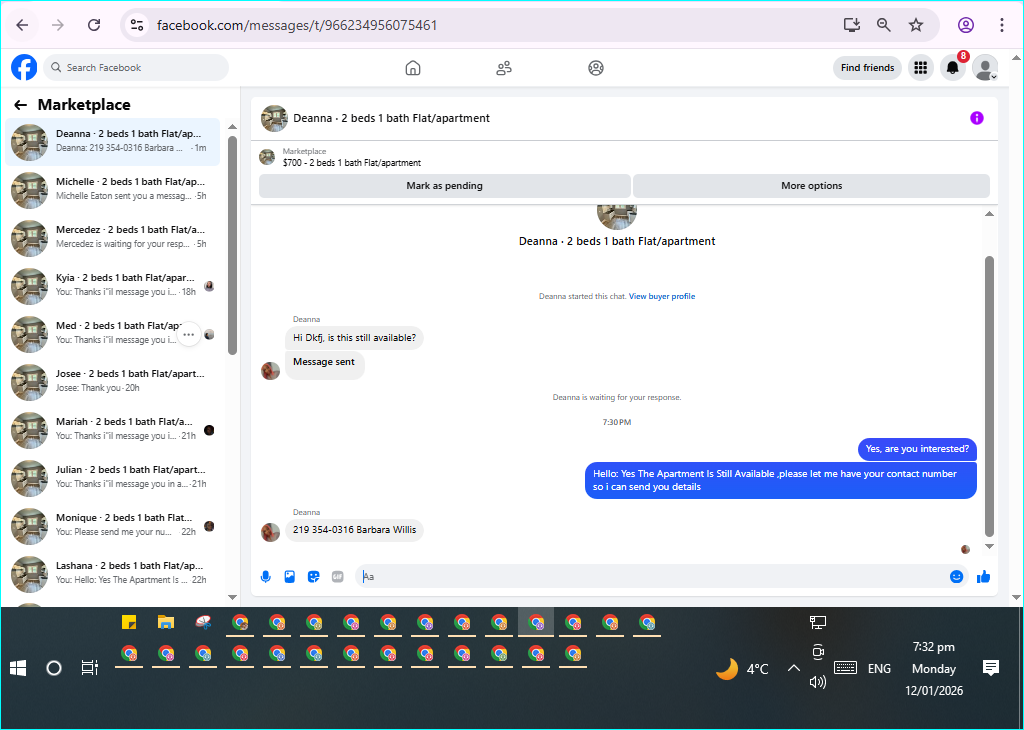Open the Facebook menu grid icon

coord(921,67)
